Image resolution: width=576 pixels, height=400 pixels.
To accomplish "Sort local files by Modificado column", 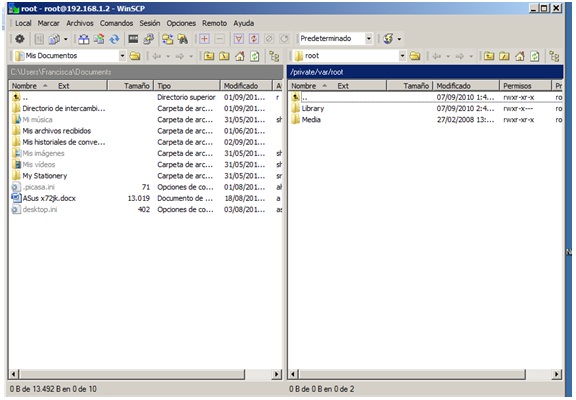I will (x=246, y=86).
